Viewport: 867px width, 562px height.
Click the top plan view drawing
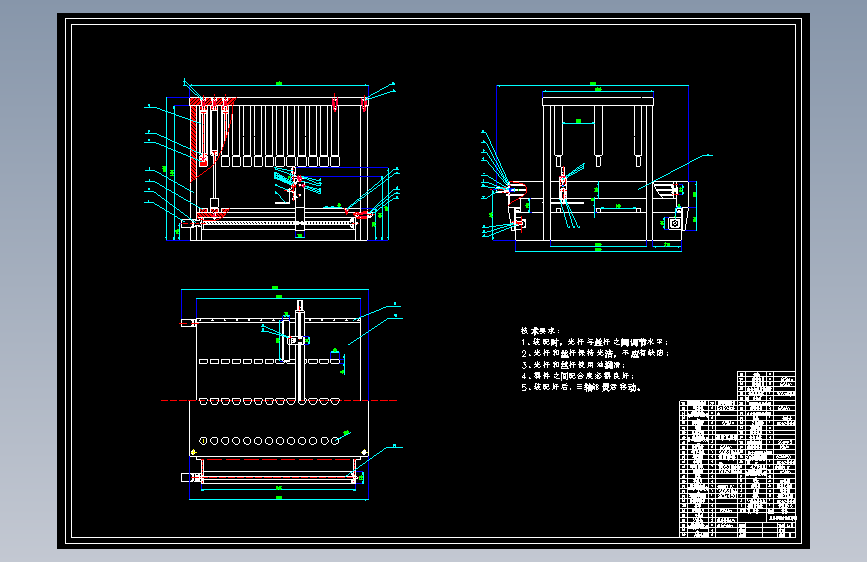pos(282,393)
